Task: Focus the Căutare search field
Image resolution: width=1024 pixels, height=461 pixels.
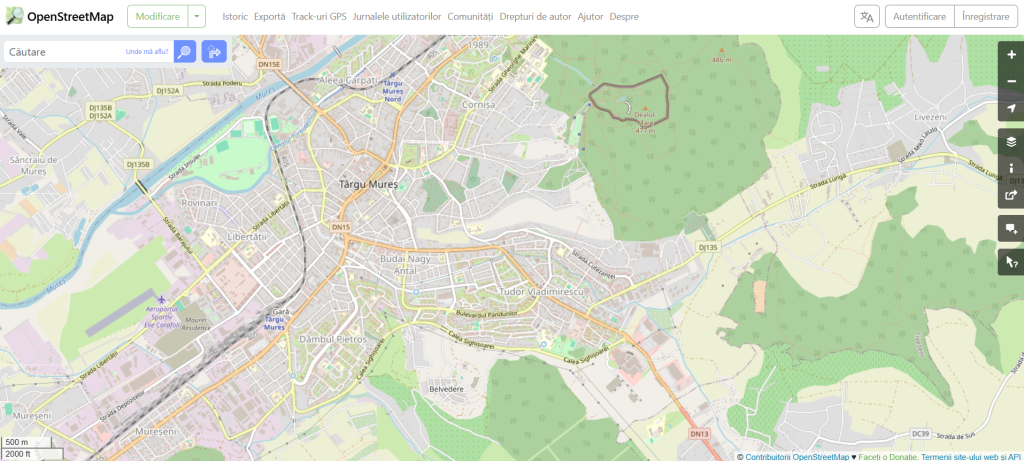Action: 62,52
